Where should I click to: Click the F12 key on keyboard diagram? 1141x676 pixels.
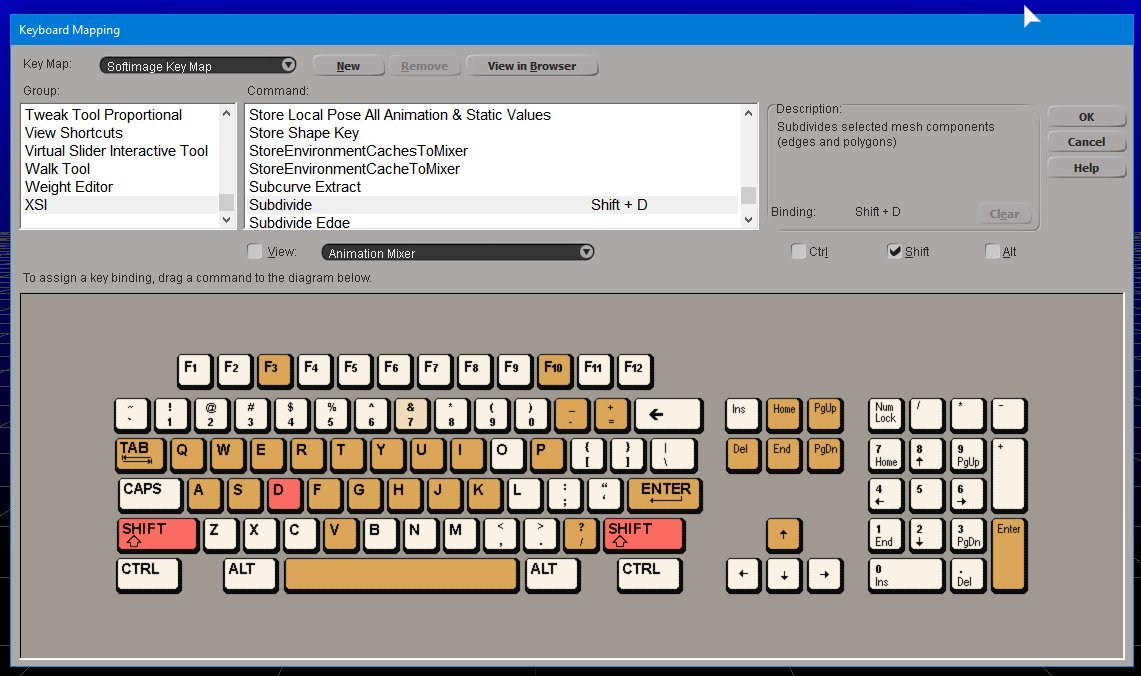pos(635,370)
